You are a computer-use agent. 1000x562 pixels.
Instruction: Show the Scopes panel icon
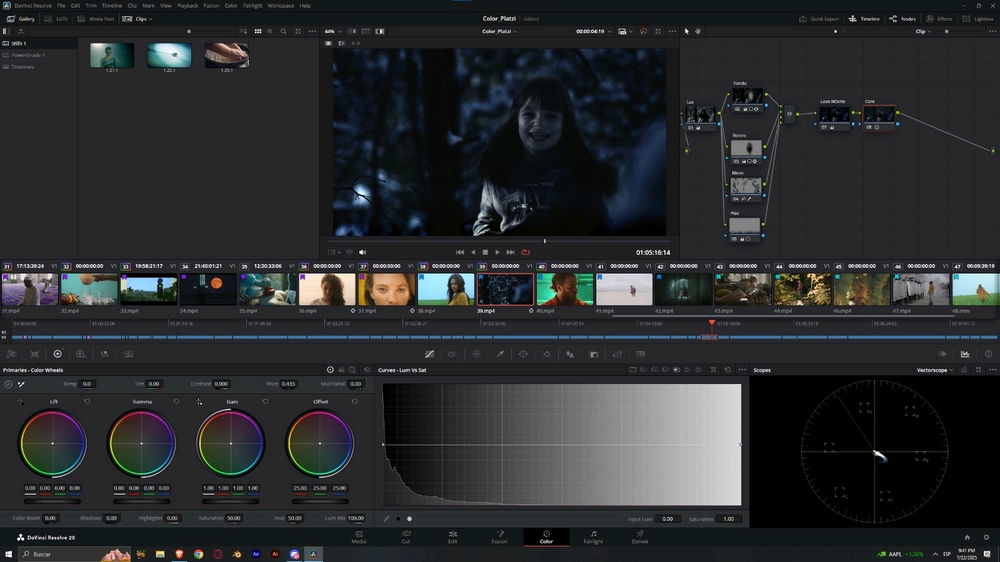coord(965,354)
